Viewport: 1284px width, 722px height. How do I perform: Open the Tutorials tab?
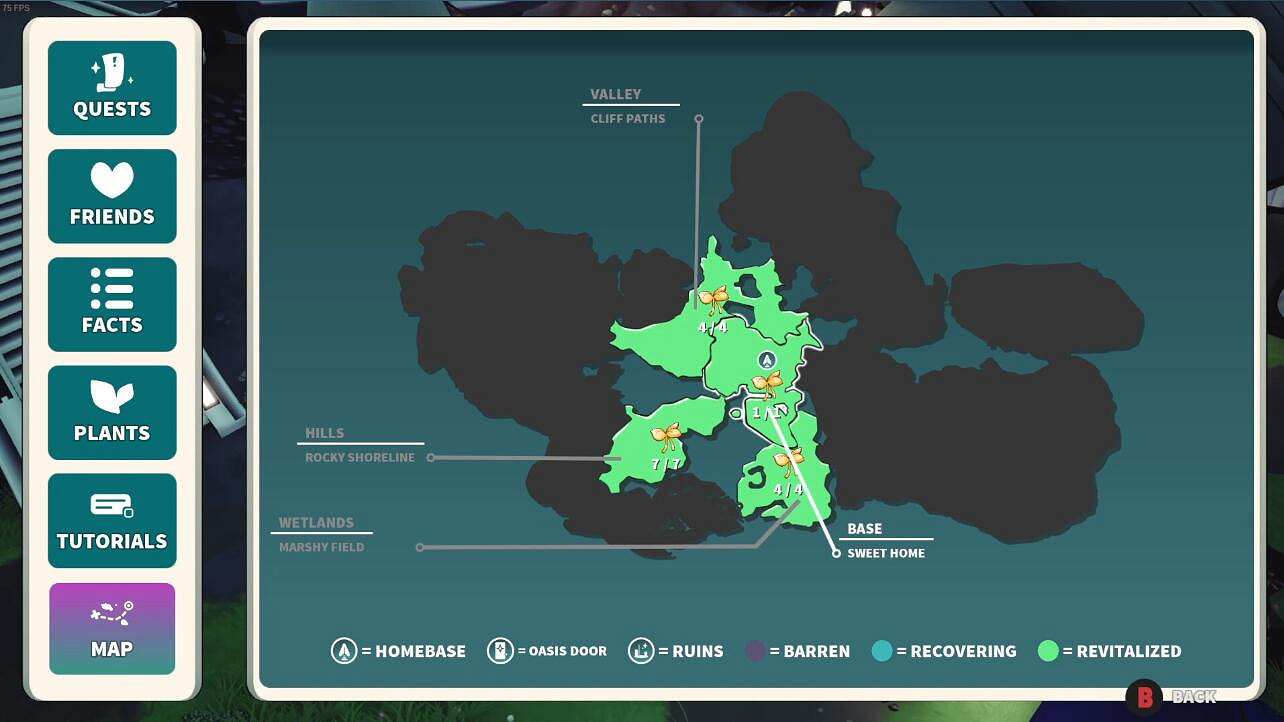[x=112, y=521]
